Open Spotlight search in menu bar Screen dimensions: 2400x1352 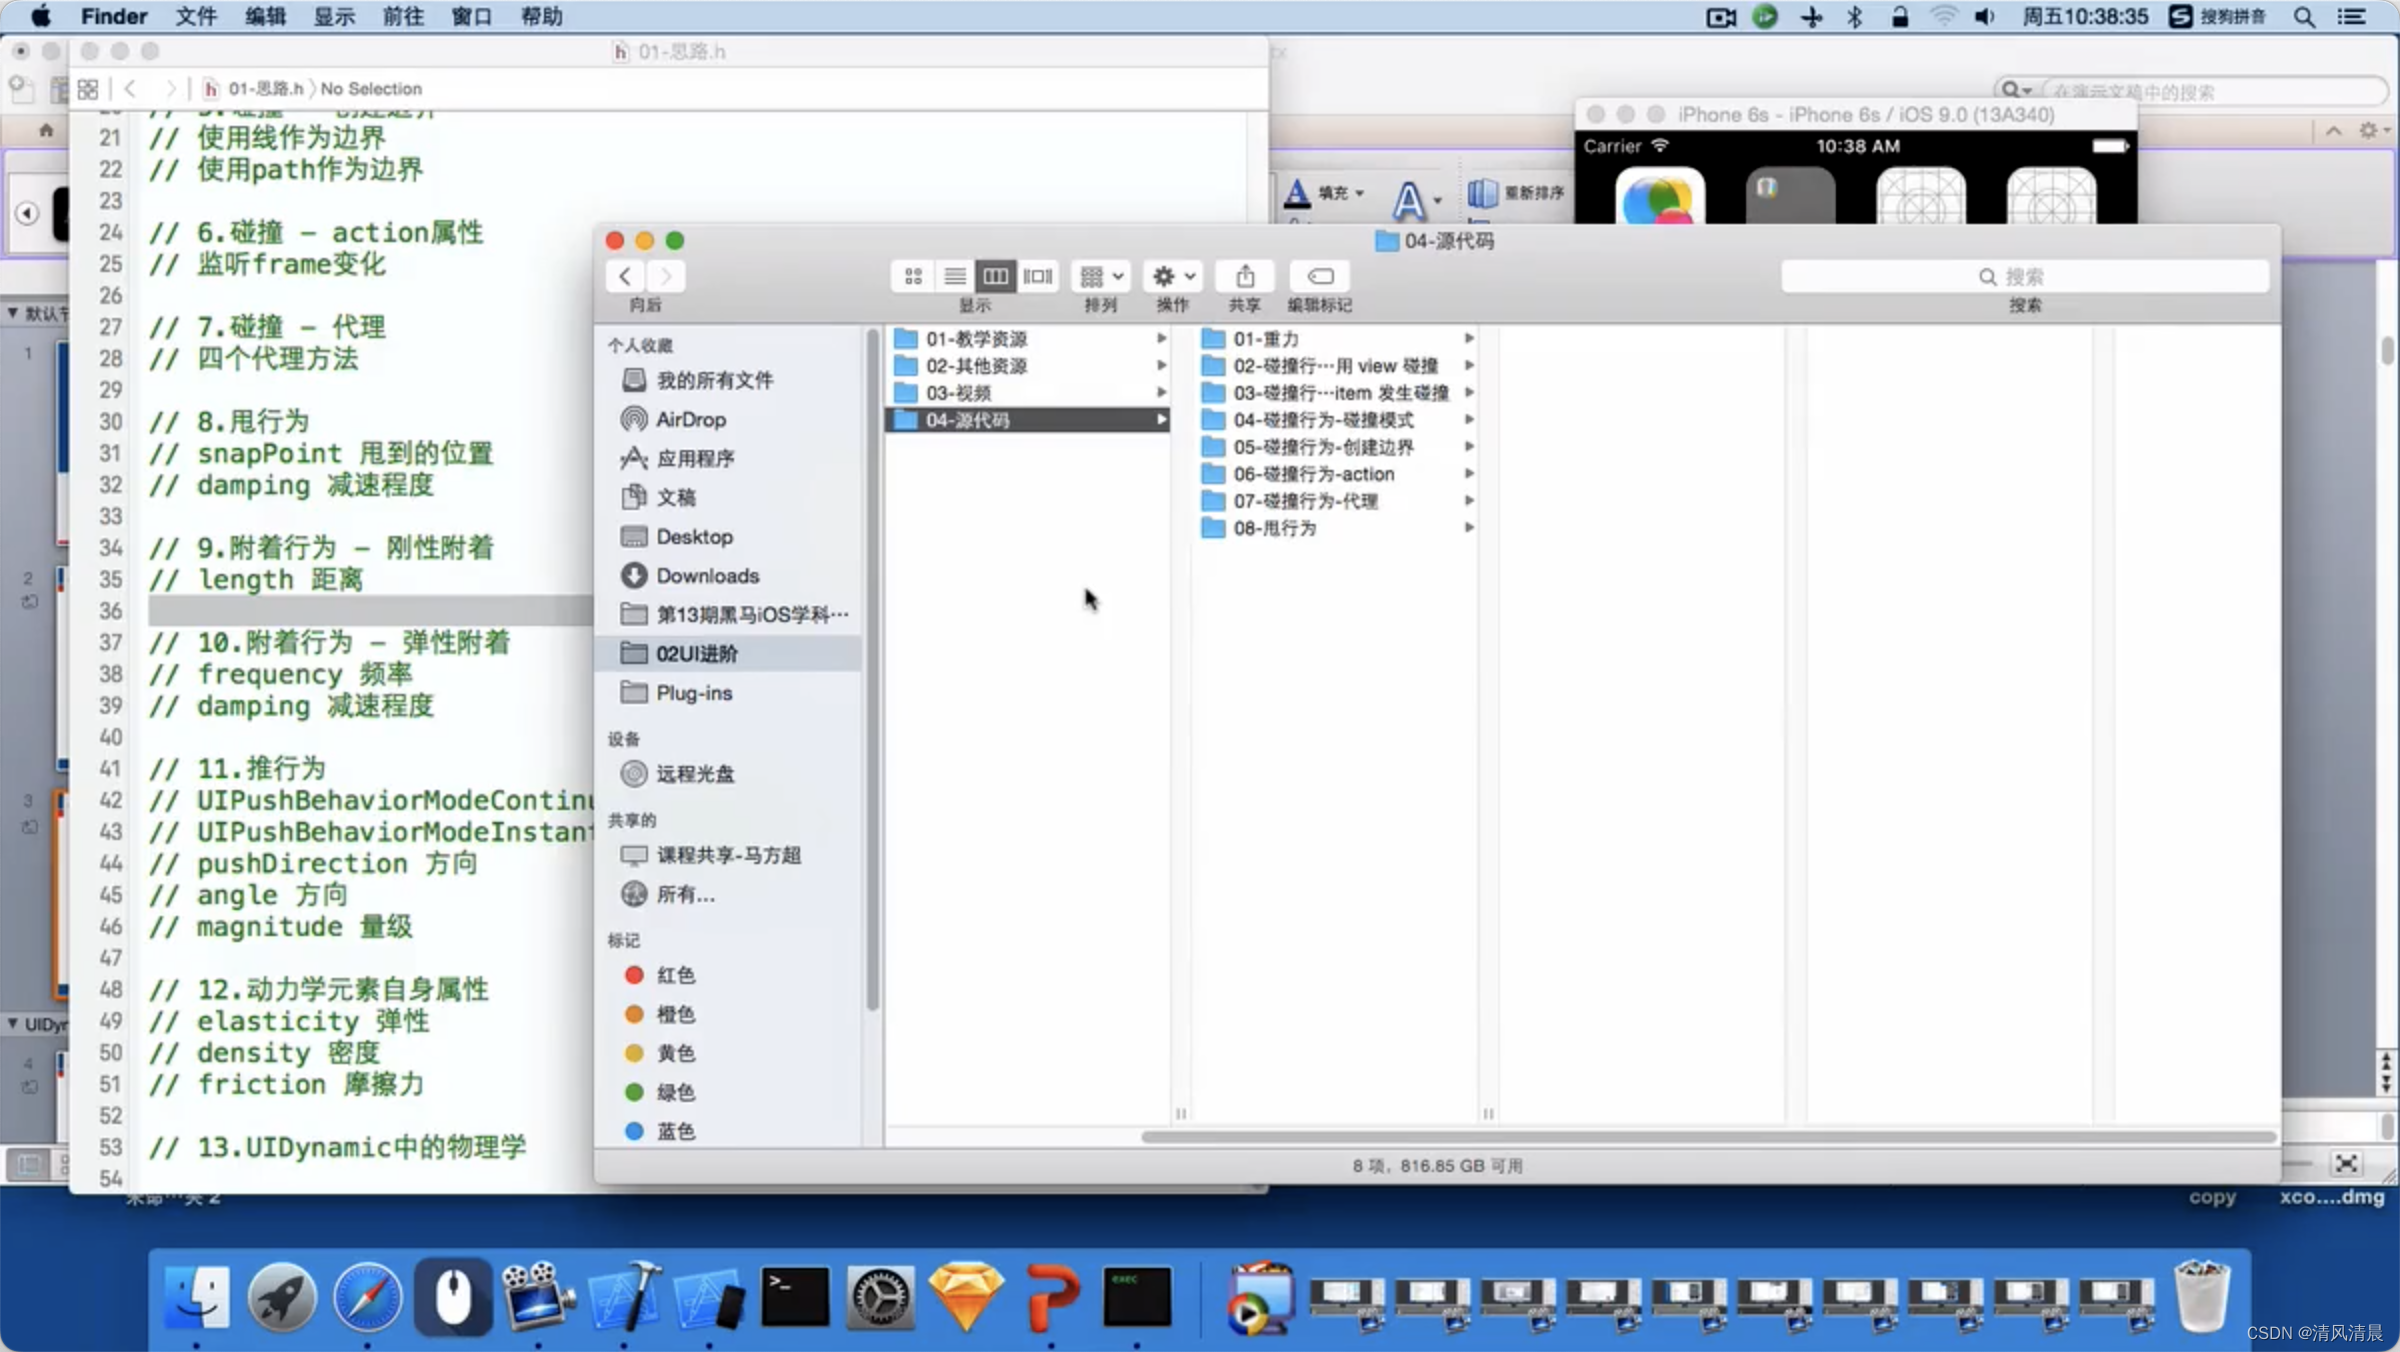(2304, 16)
